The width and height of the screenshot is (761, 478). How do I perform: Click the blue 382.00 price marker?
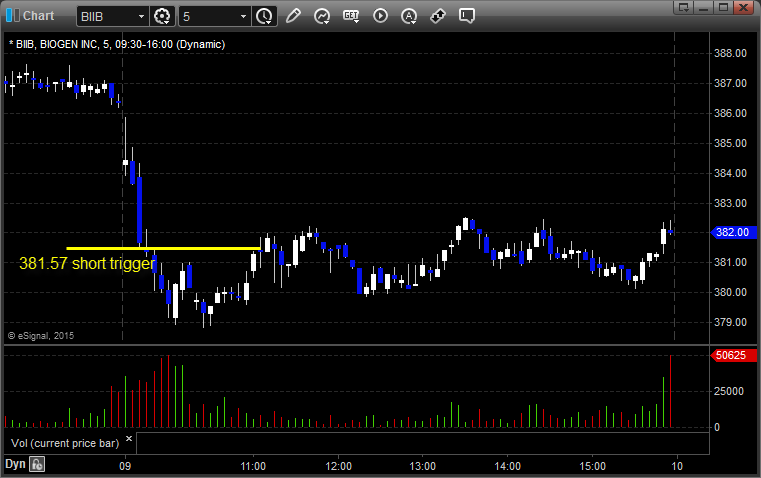coord(733,232)
